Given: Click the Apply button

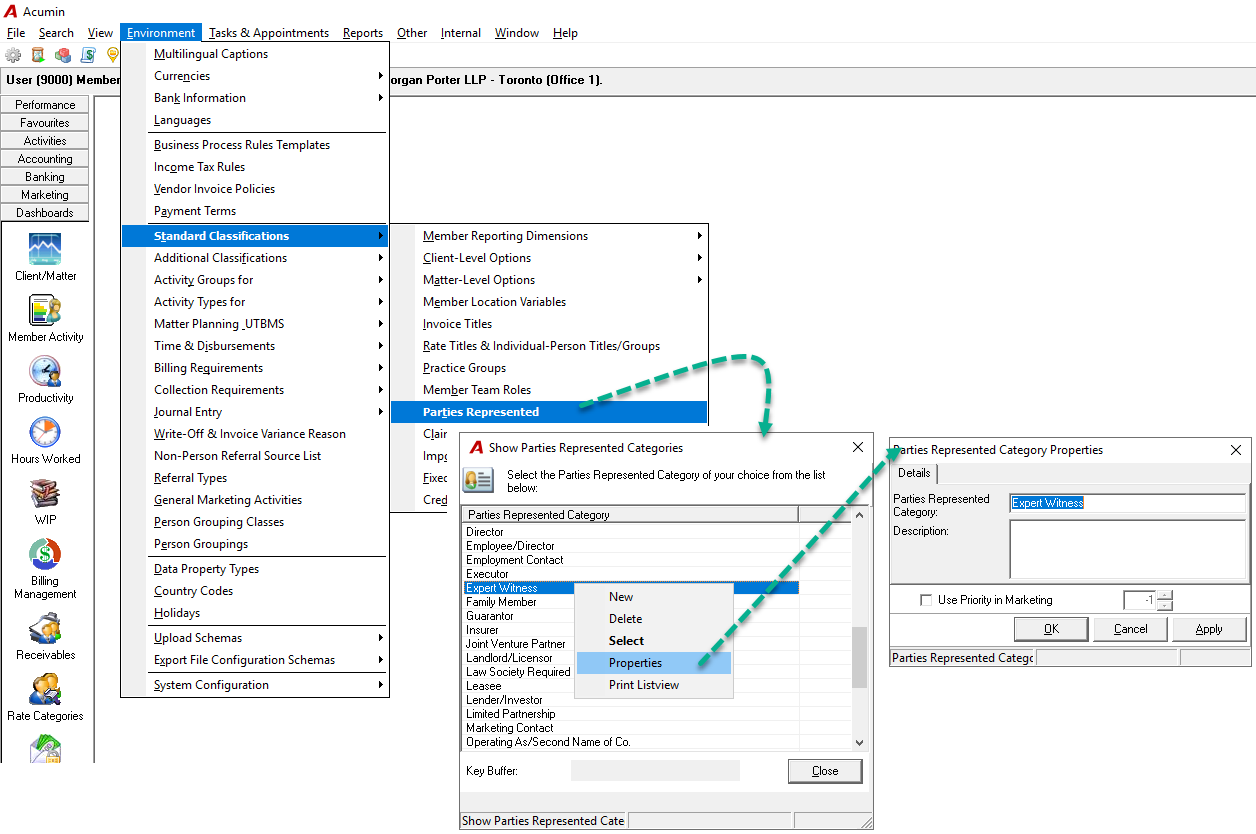Looking at the screenshot, I should (1209, 629).
